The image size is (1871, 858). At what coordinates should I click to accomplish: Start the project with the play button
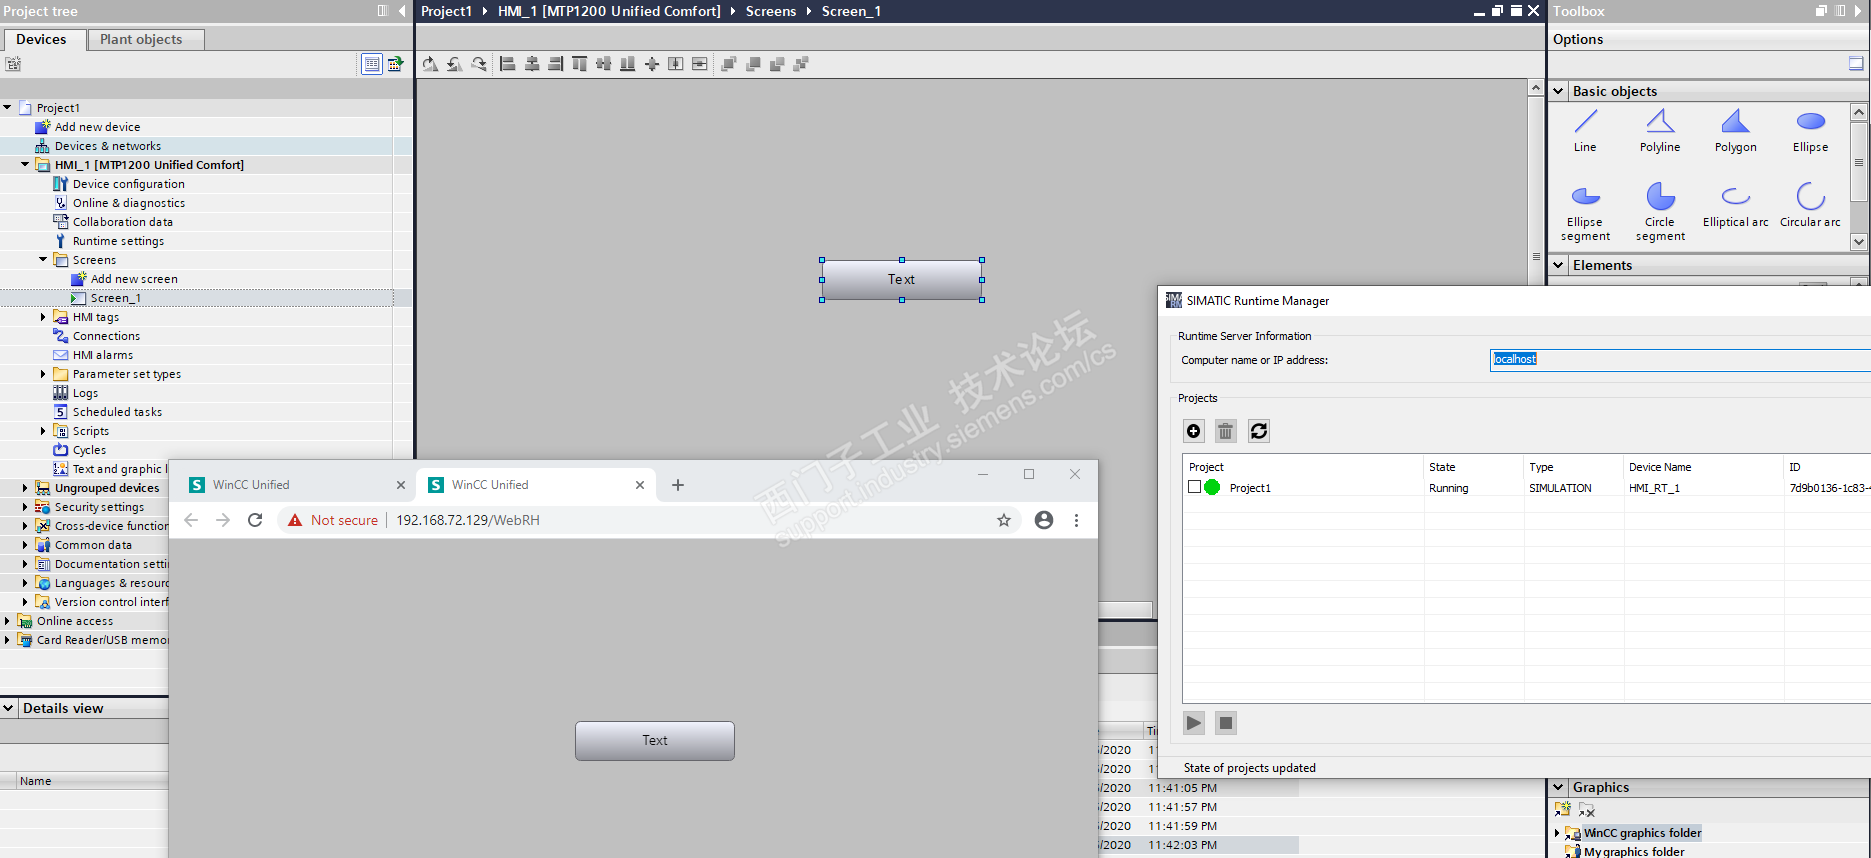click(1194, 723)
